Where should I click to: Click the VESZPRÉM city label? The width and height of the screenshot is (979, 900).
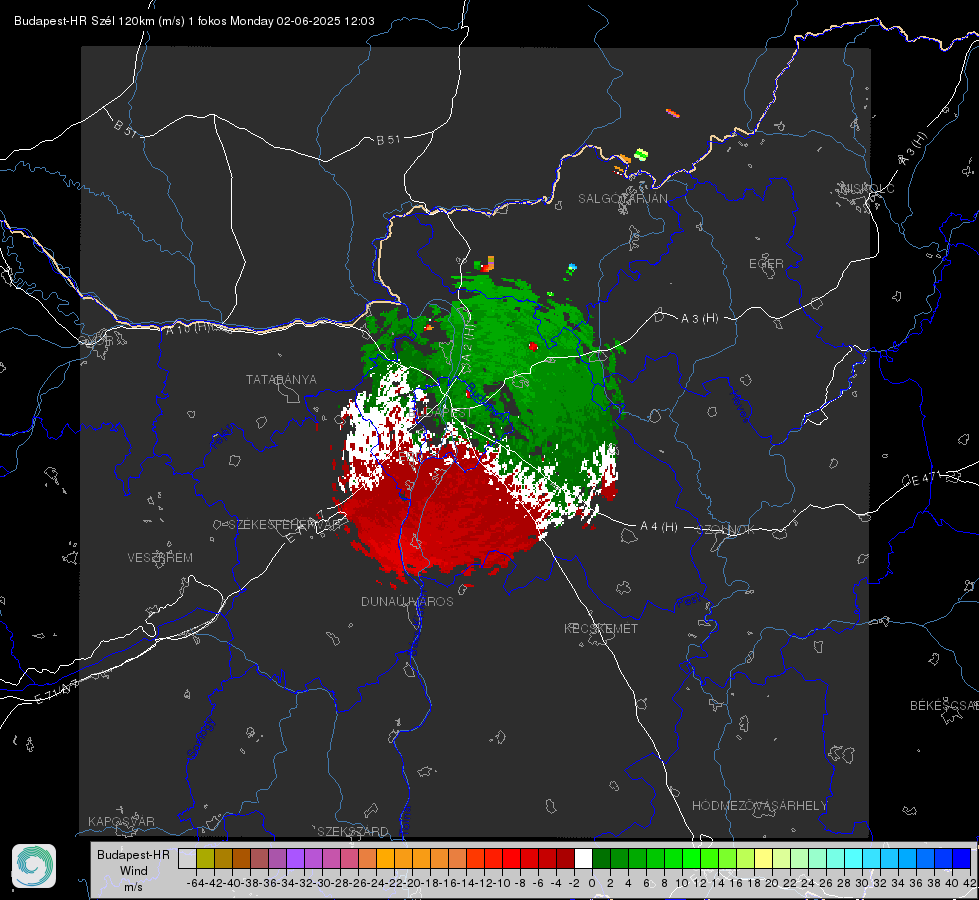coord(160,557)
